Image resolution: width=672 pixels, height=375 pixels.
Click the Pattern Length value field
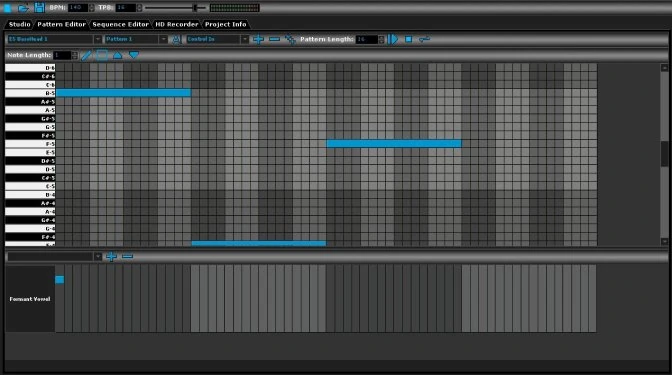click(x=366, y=39)
